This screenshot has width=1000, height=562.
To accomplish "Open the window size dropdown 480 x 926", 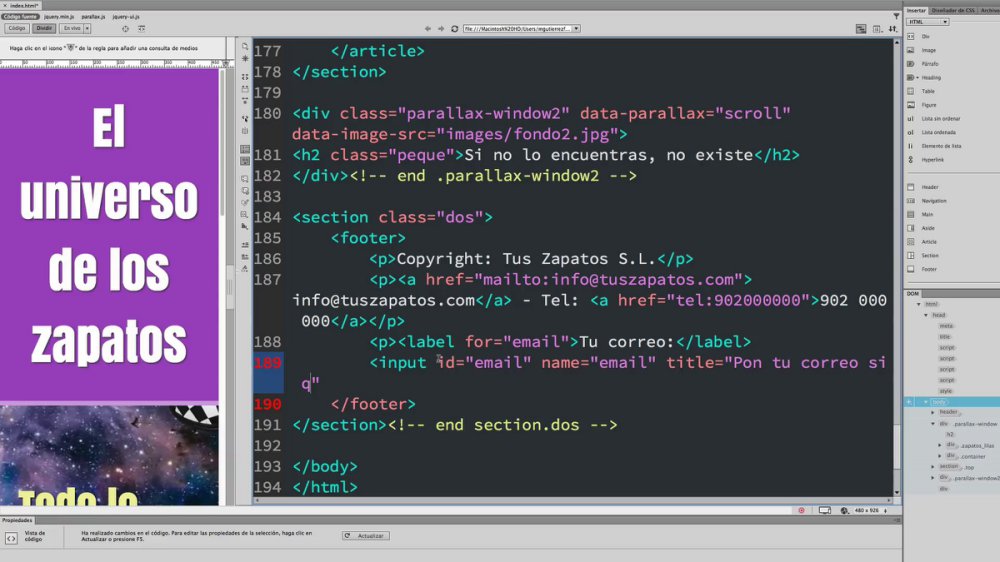I will (x=871, y=510).
